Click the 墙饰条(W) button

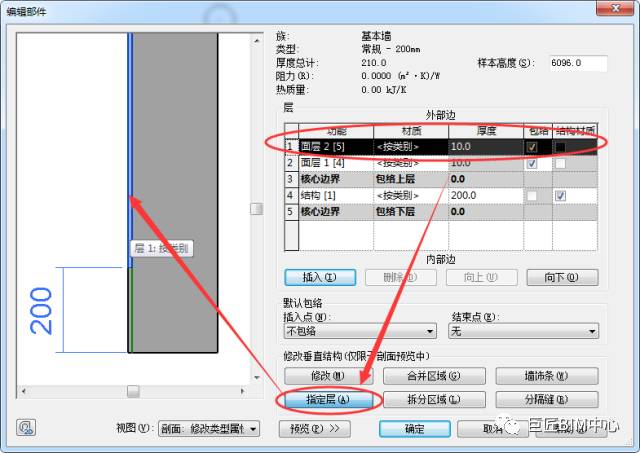pos(547,376)
